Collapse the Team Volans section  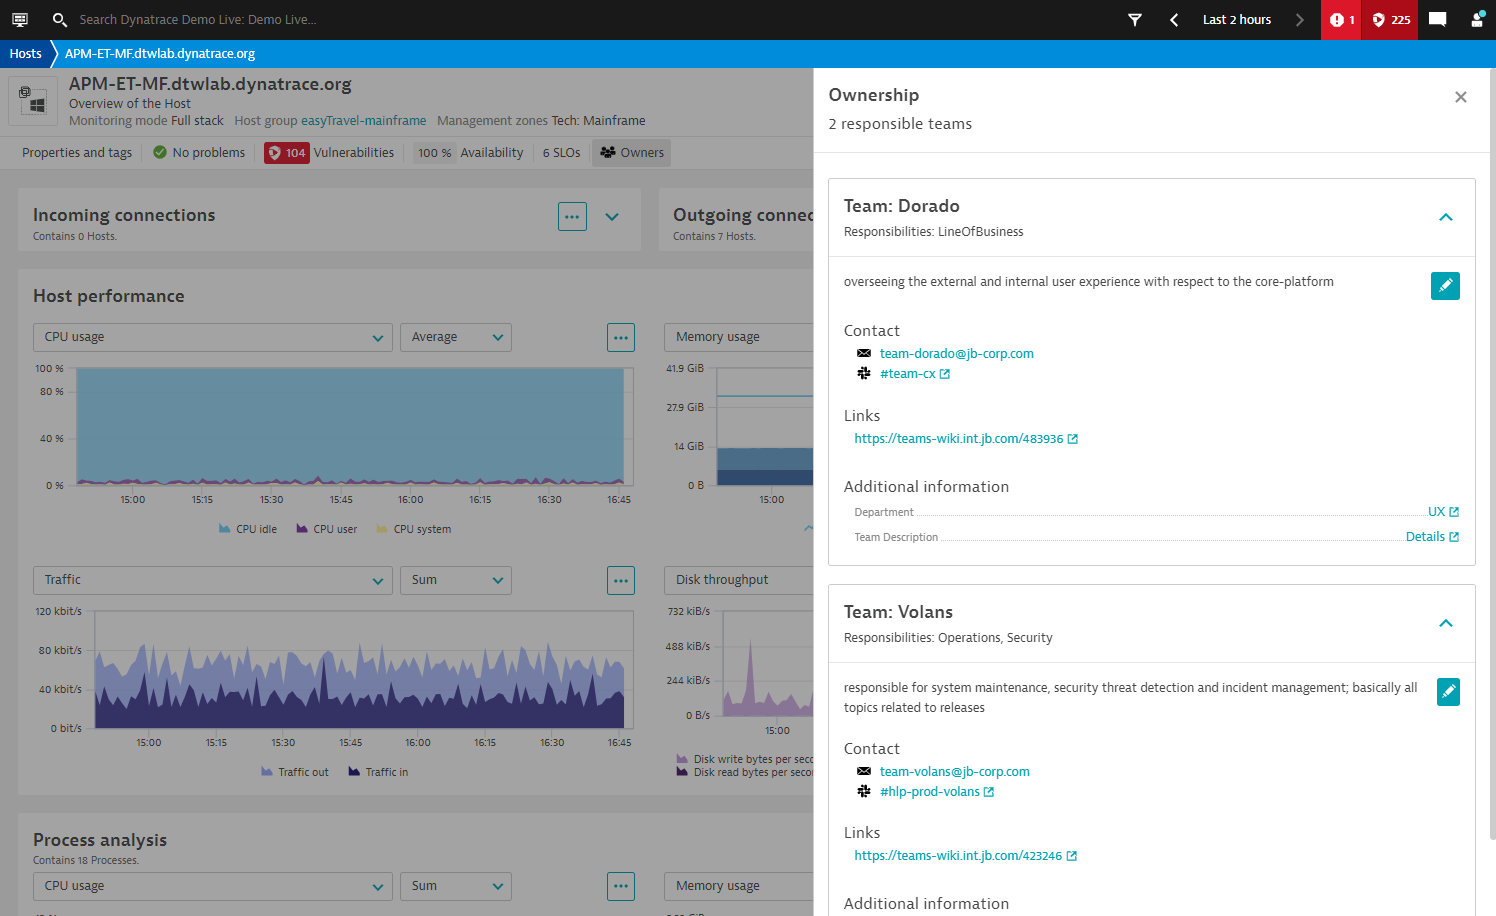coord(1446,623)
